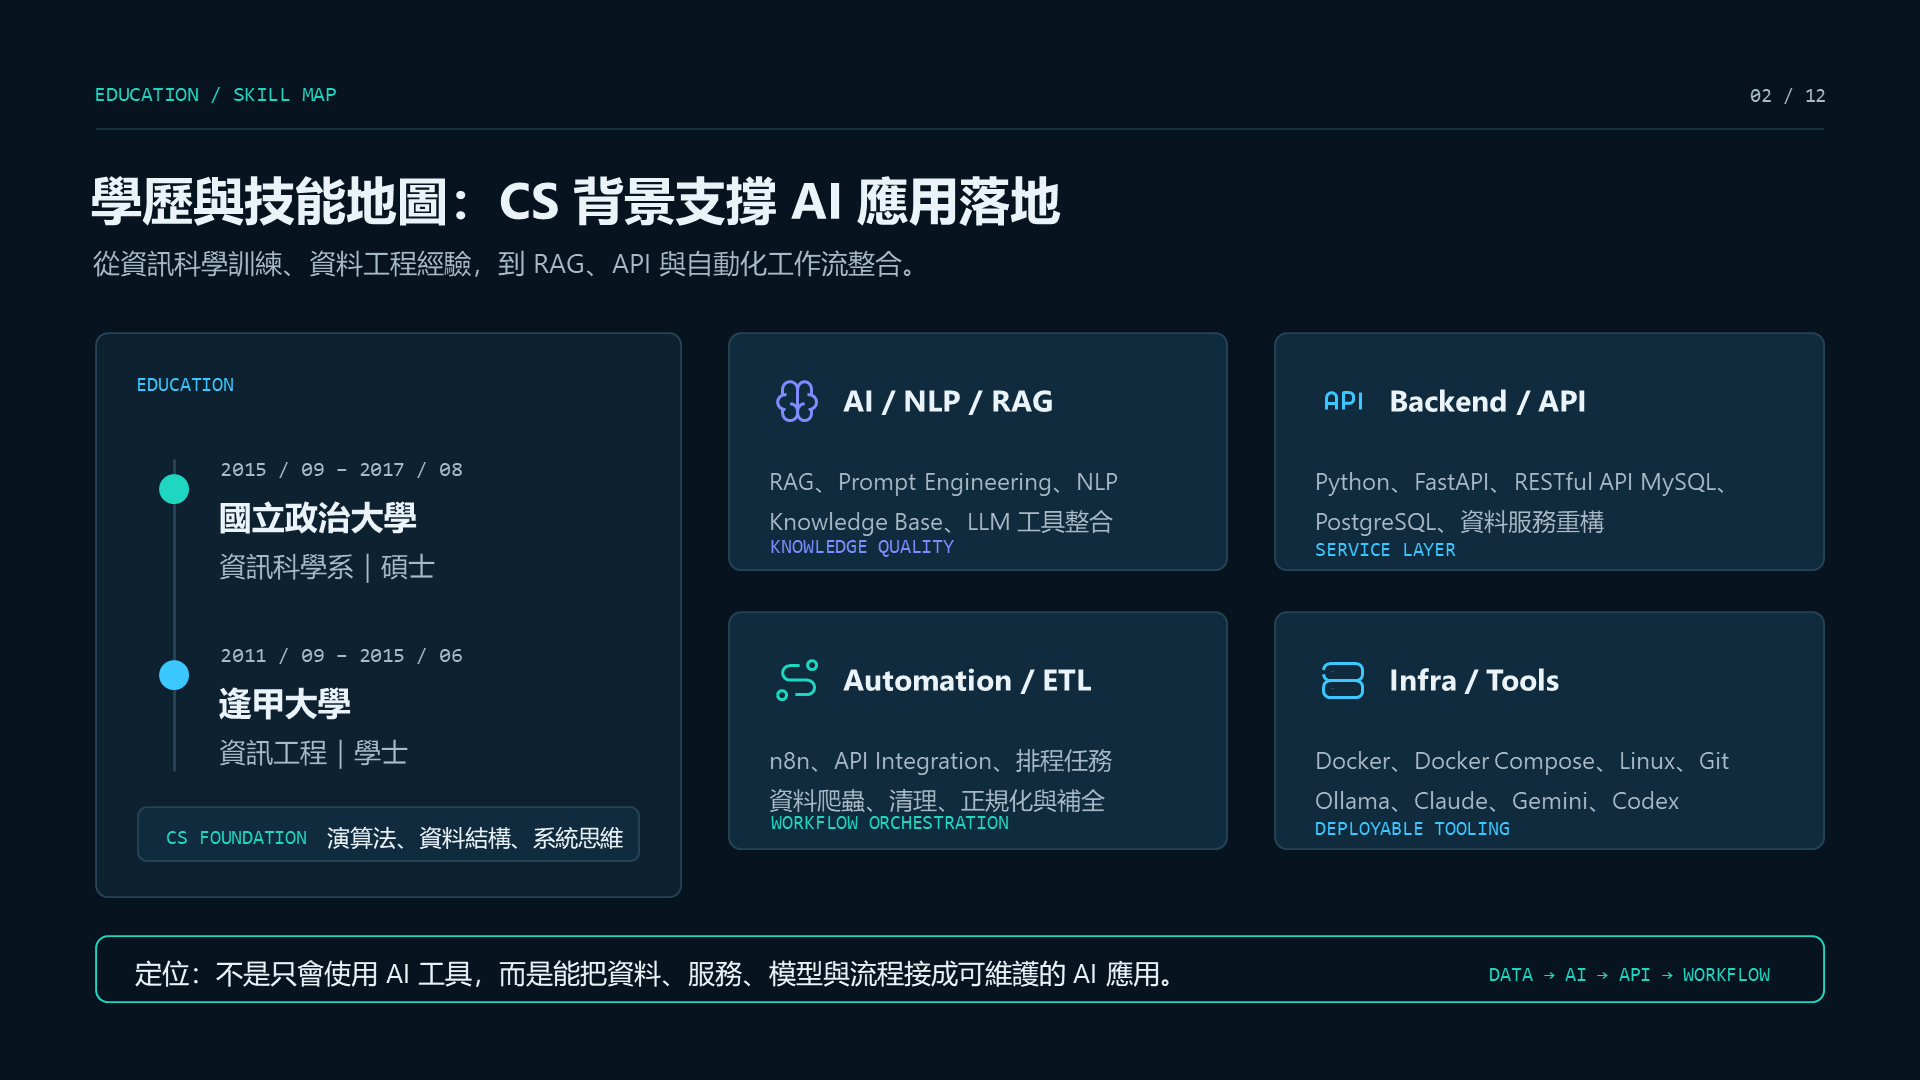This screenshot has height=1080, width=1920.
Task: Click the DEPLOYABLE TOOLING tag
Action: coord(1412,829)
